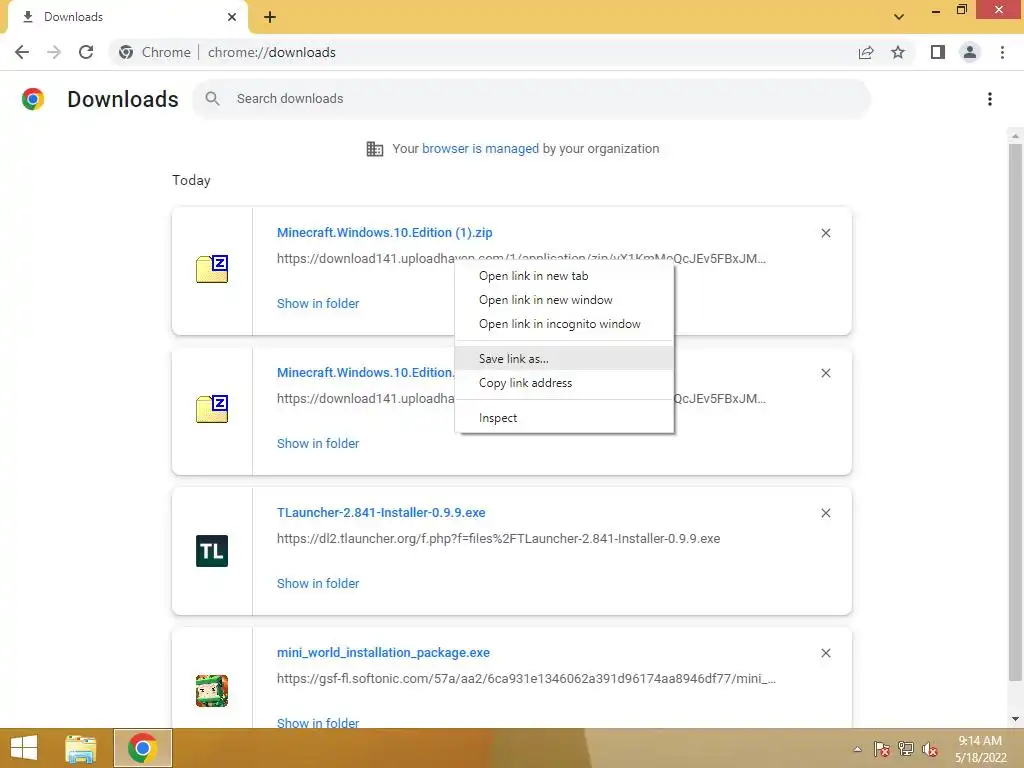Open the tab search chevron

coord(899,17)
